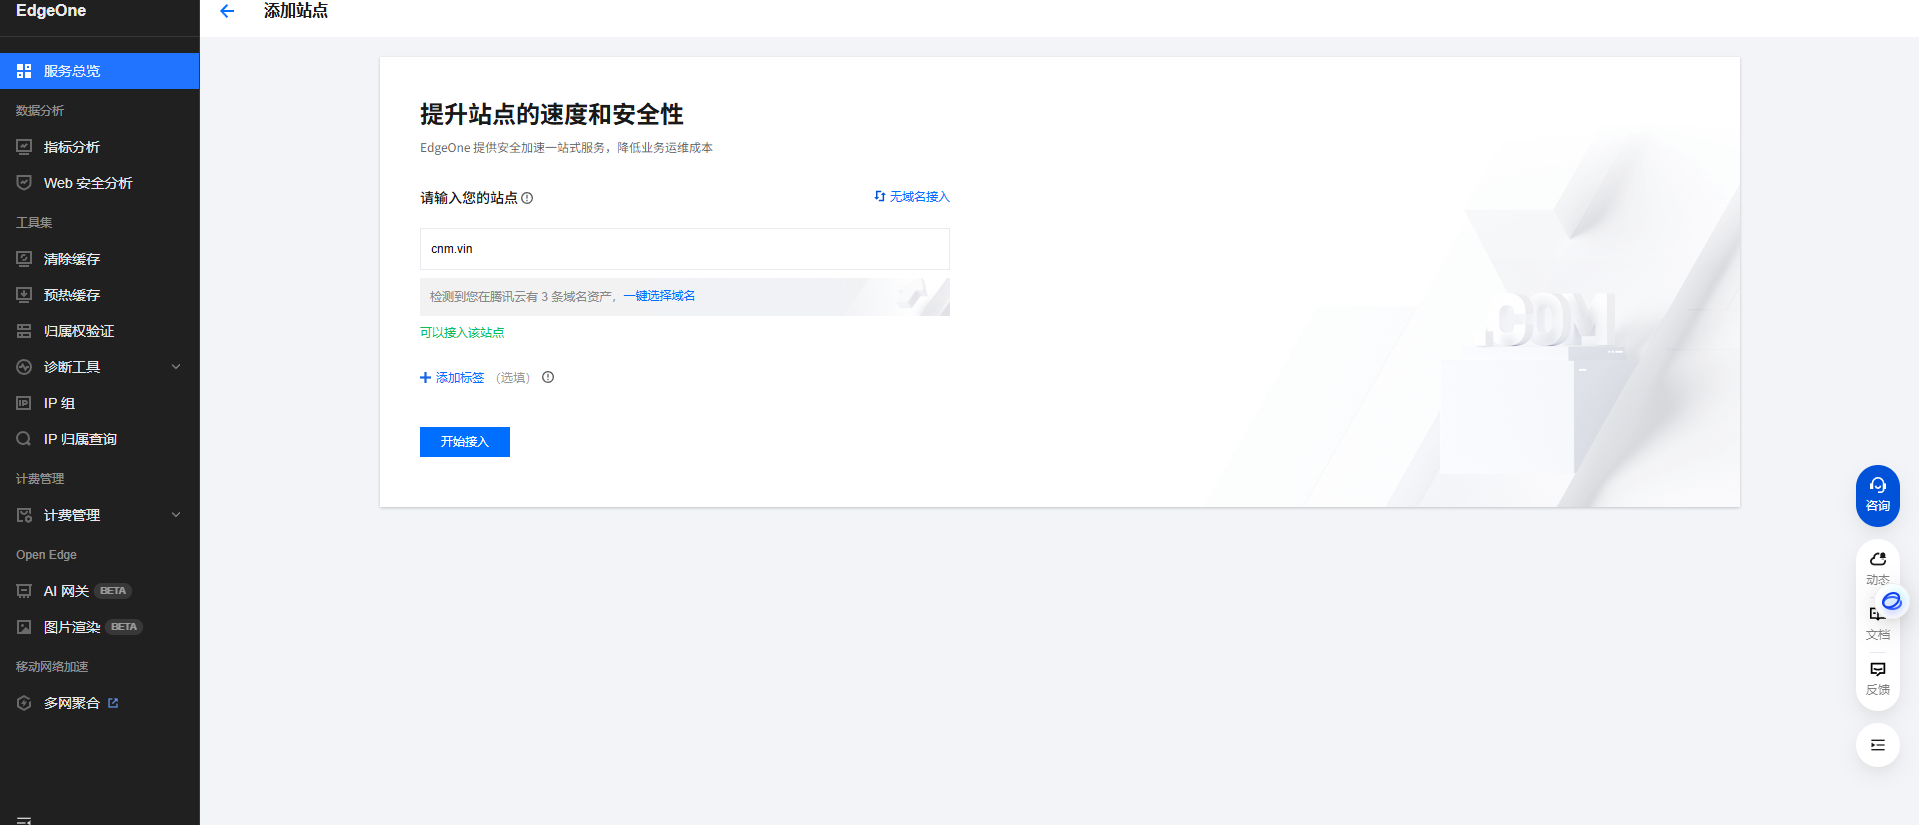Open the 文档 documentation icon

1877,622
